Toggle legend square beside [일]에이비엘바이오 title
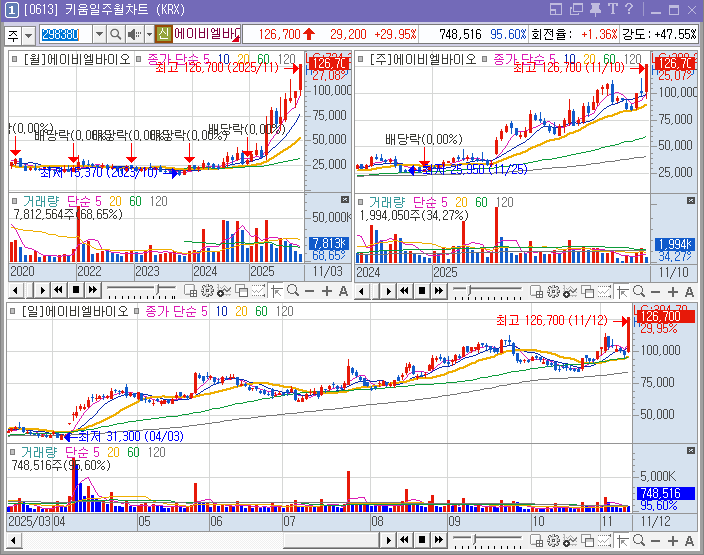The height and width of the screenshot is (555, 704). tap(13, 311)
